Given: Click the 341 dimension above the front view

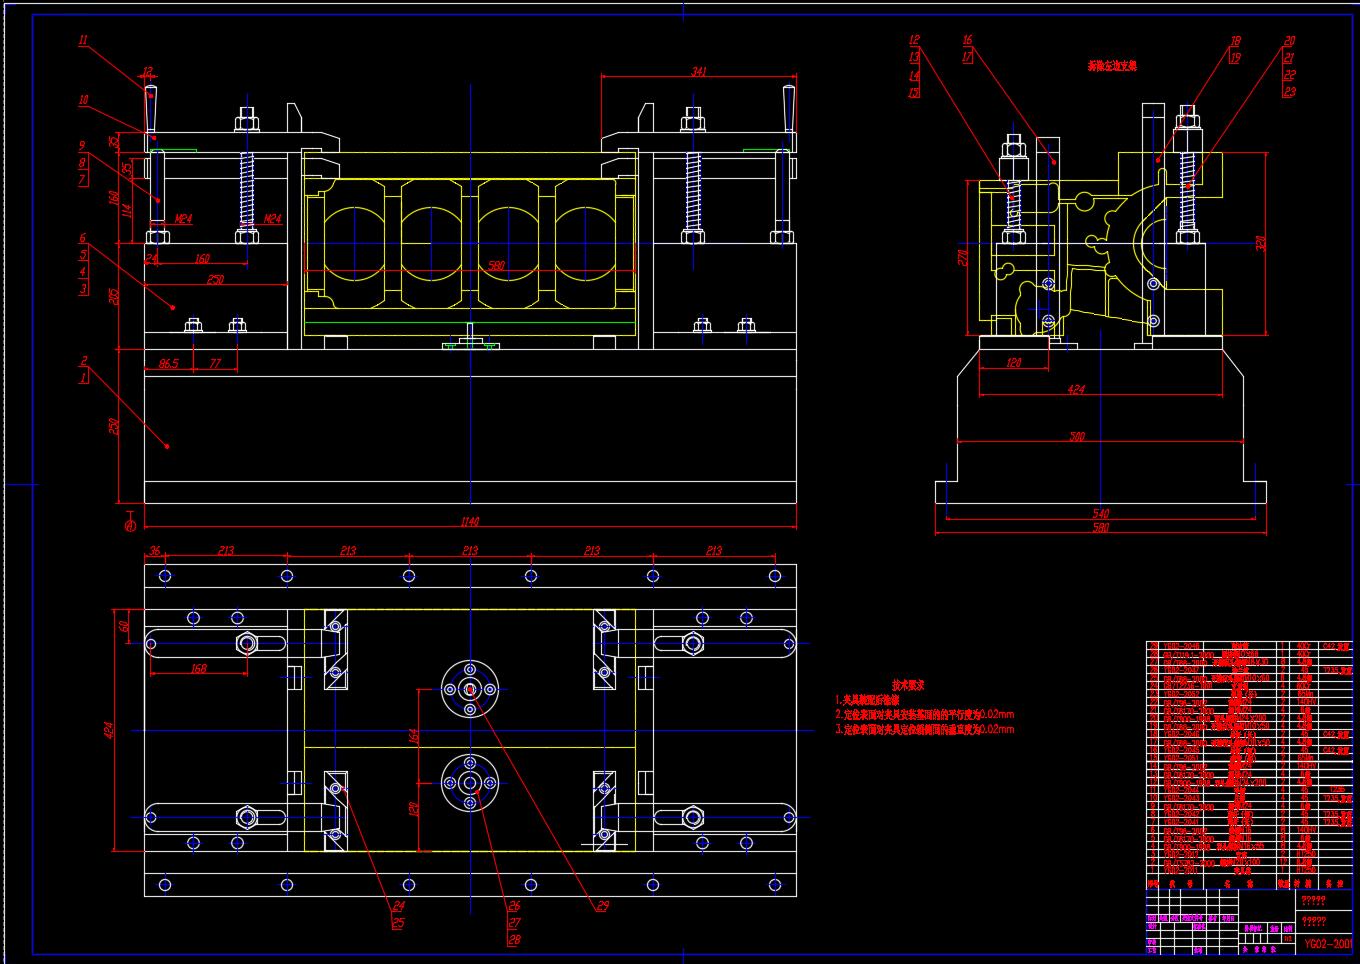Looking at the screenshot, I should pyautogui.click(x=699, y=72).
